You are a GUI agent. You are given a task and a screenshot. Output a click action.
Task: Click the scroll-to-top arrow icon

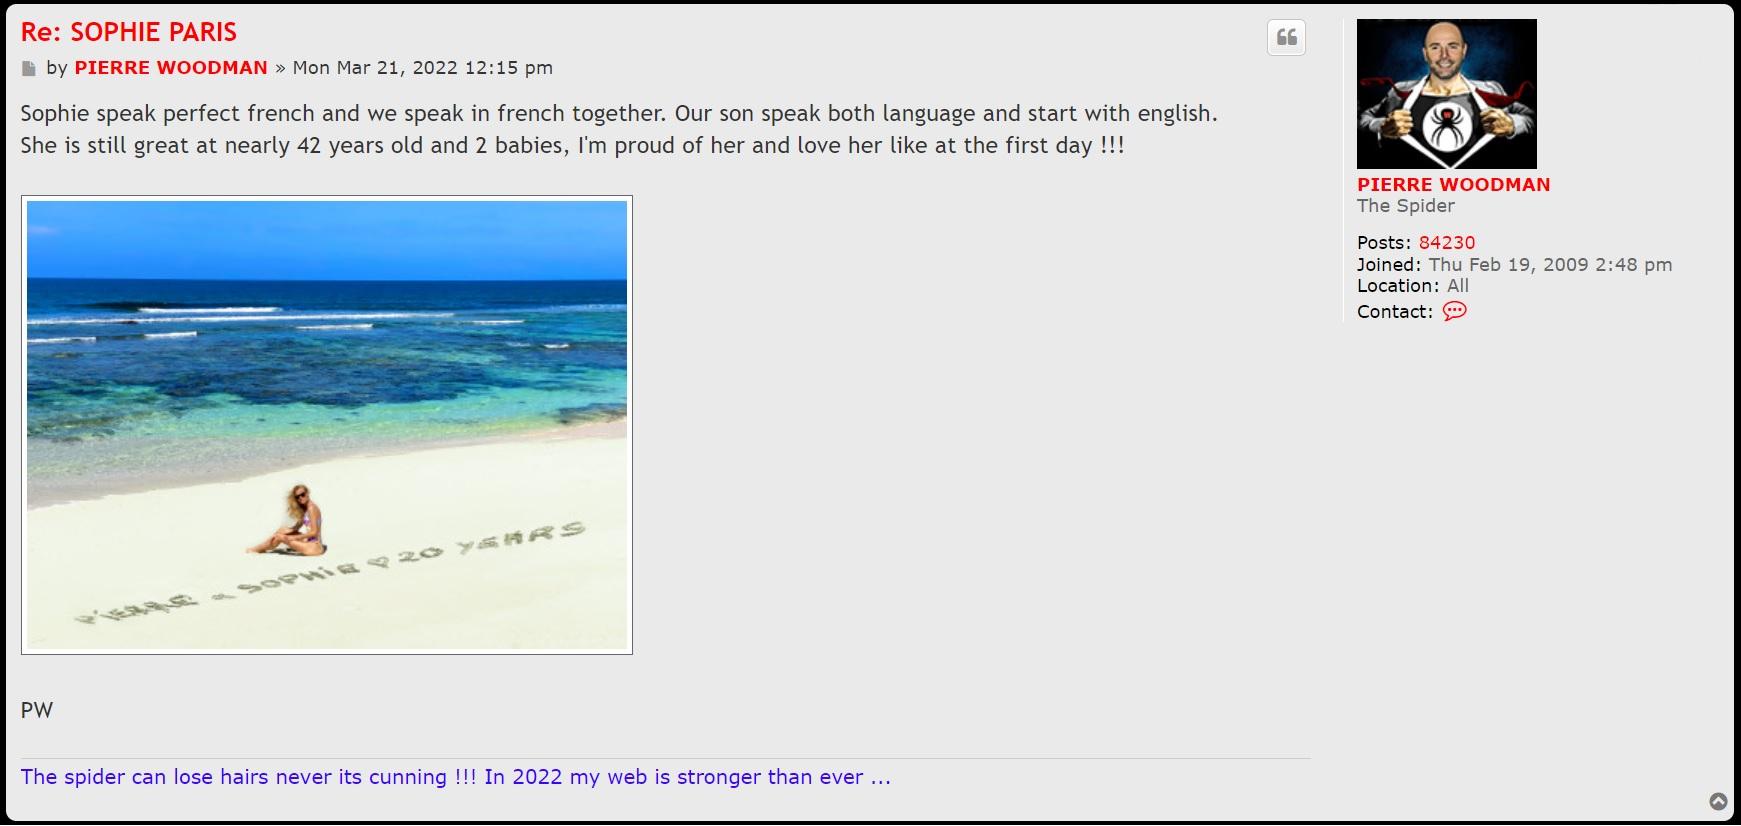pyautogui.click(x=1718, y=801)
